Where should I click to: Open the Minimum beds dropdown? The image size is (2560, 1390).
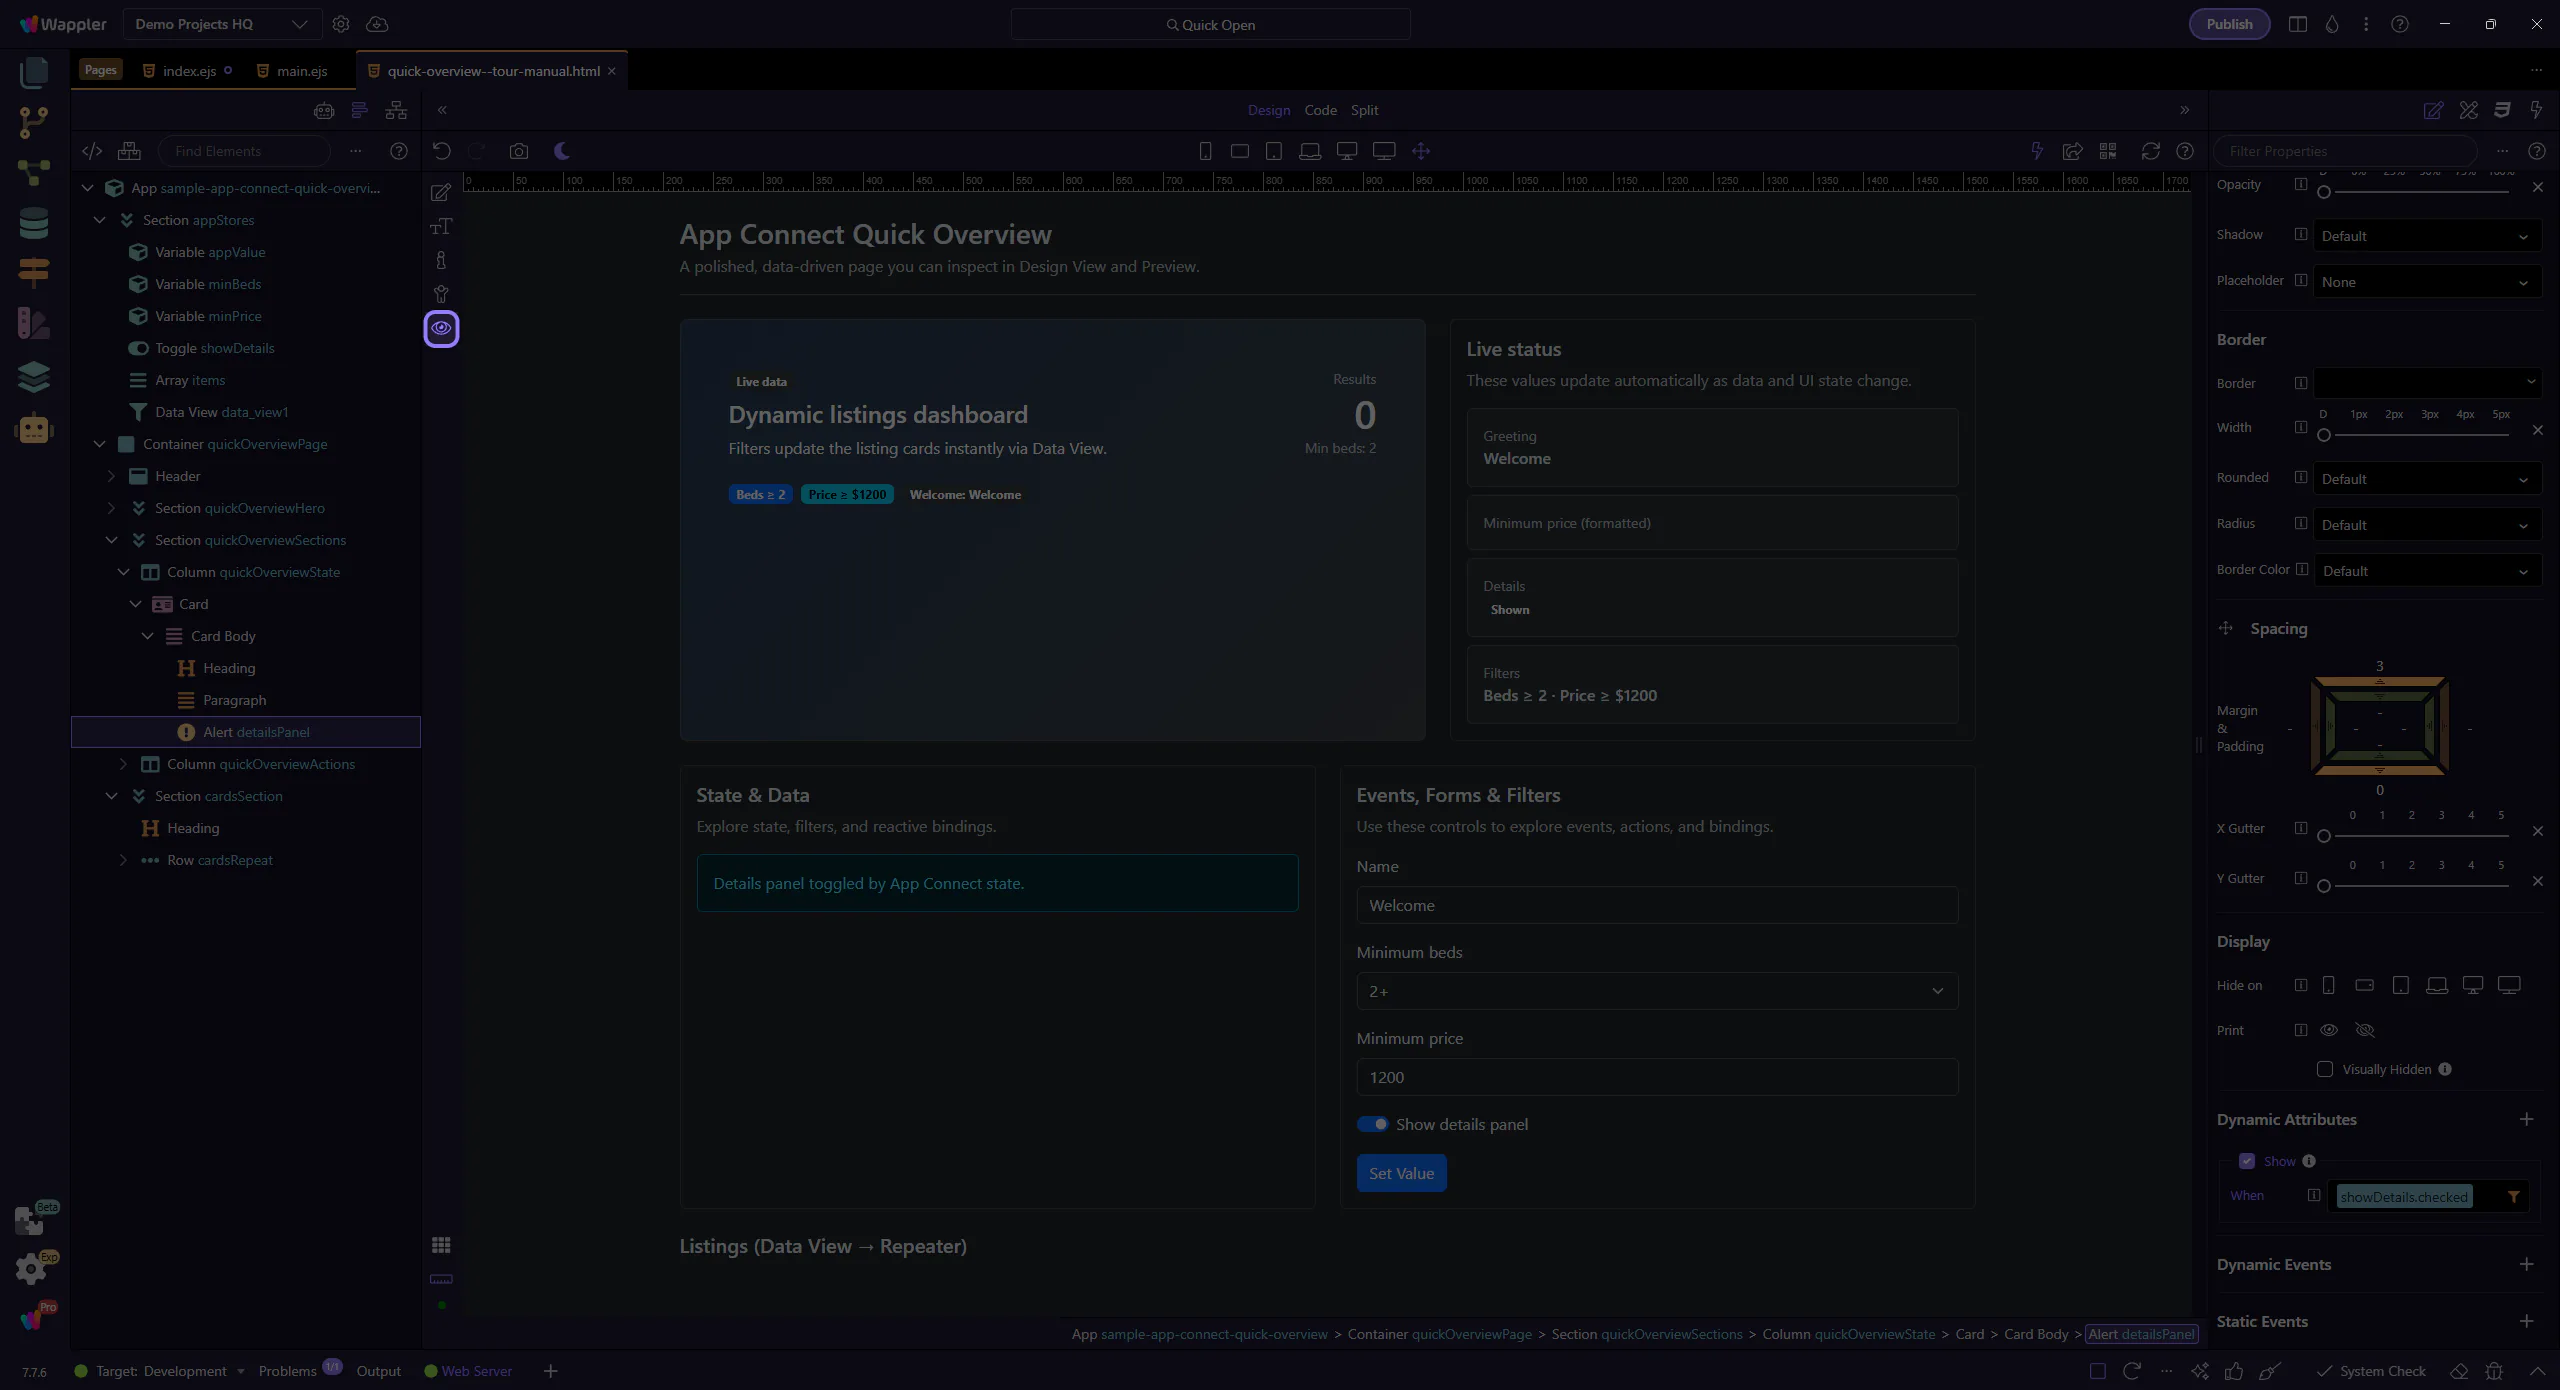(1656, 991)
